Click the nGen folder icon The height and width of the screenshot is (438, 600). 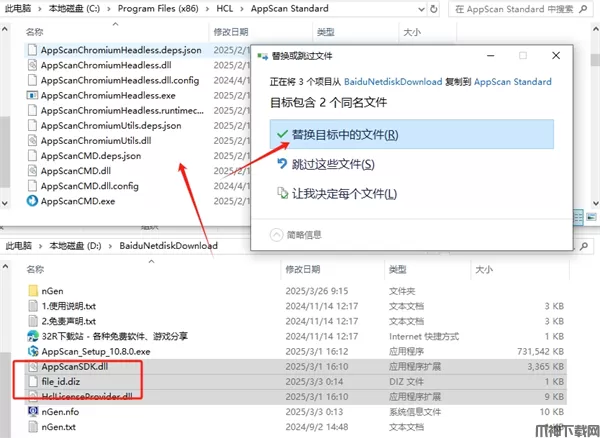click(33, 291)
